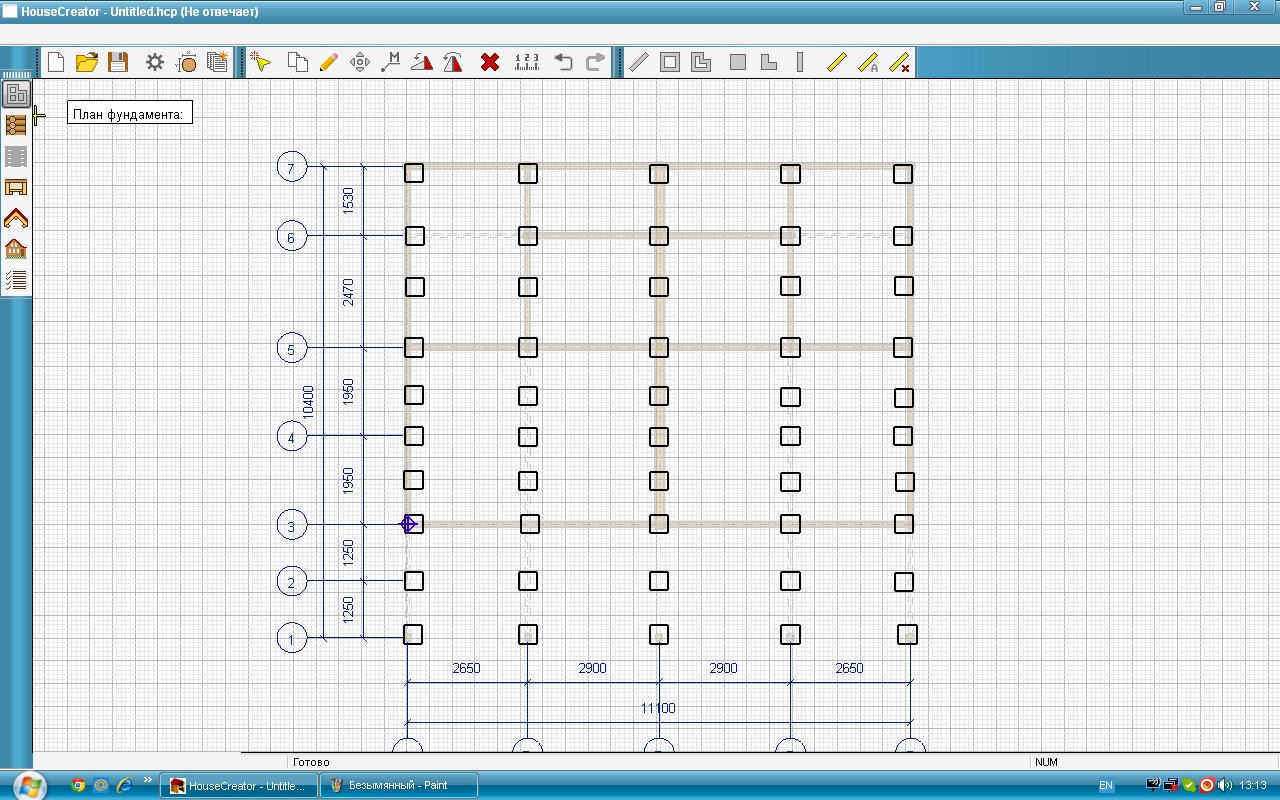Select axis marker circle 5
This screenshot has height=800, width=1280.
[291, 349]
